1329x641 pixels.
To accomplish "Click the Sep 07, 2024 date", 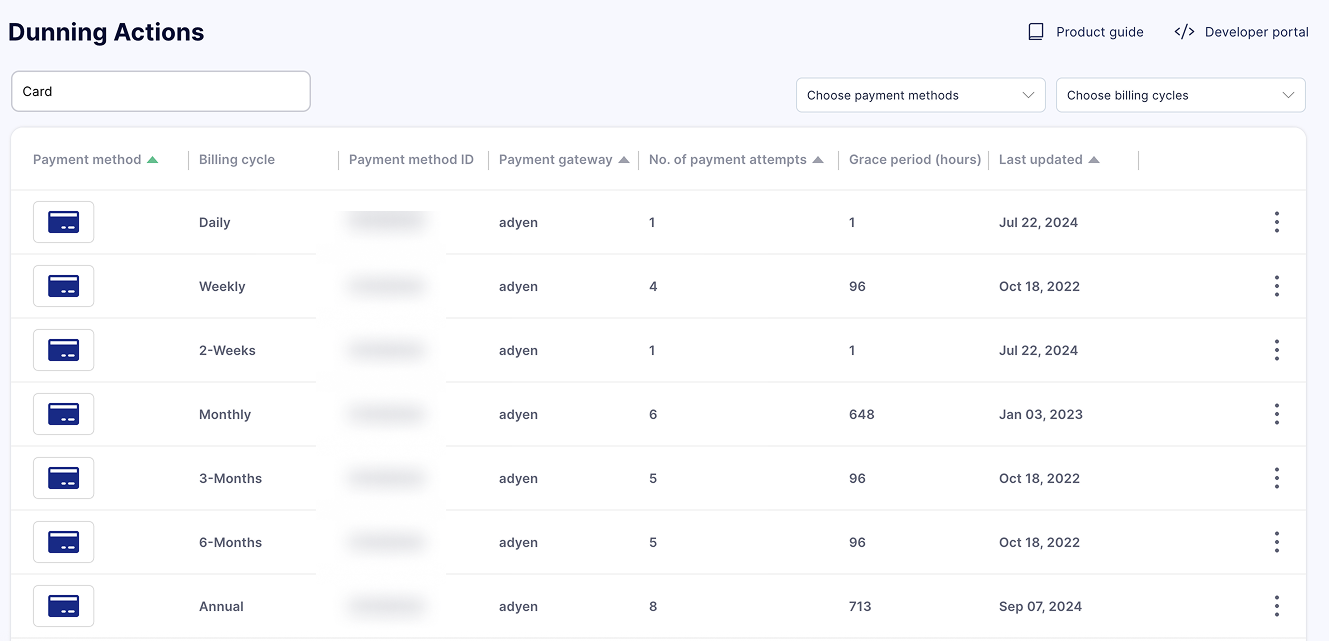I will pyautogui.click(x=1041, y=606).
